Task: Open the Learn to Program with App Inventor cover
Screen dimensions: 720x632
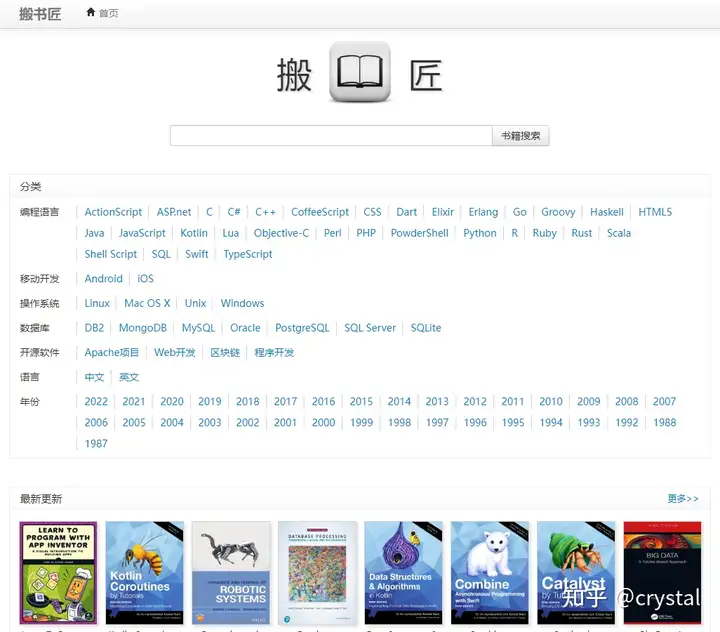Action: point(58,573)
